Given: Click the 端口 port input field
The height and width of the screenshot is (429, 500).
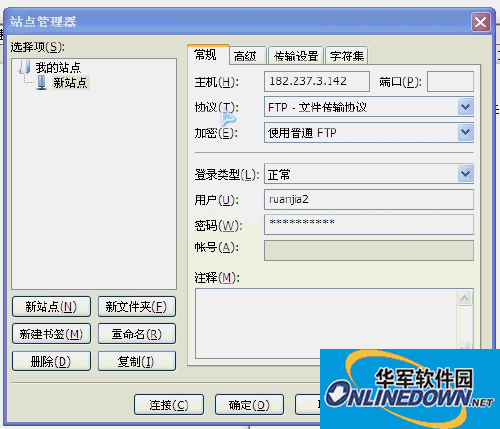Looking at the screenshot, I should tap(450, 81).
